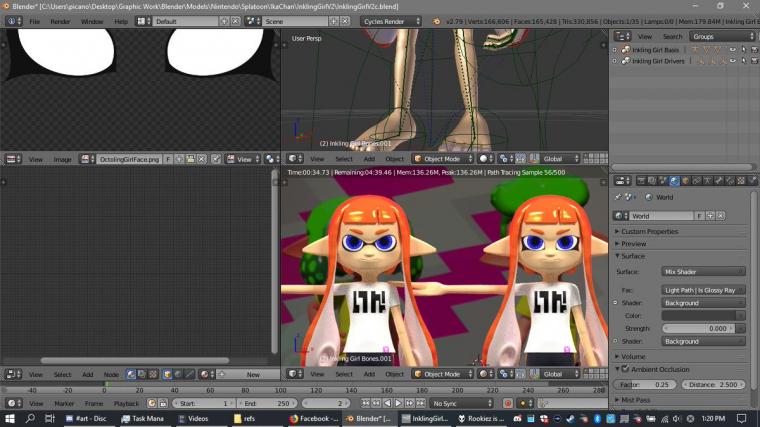Toggle renderability camera of Inkling Girl Basis
This screenshot has width=760, height=427.
[754, 50]
